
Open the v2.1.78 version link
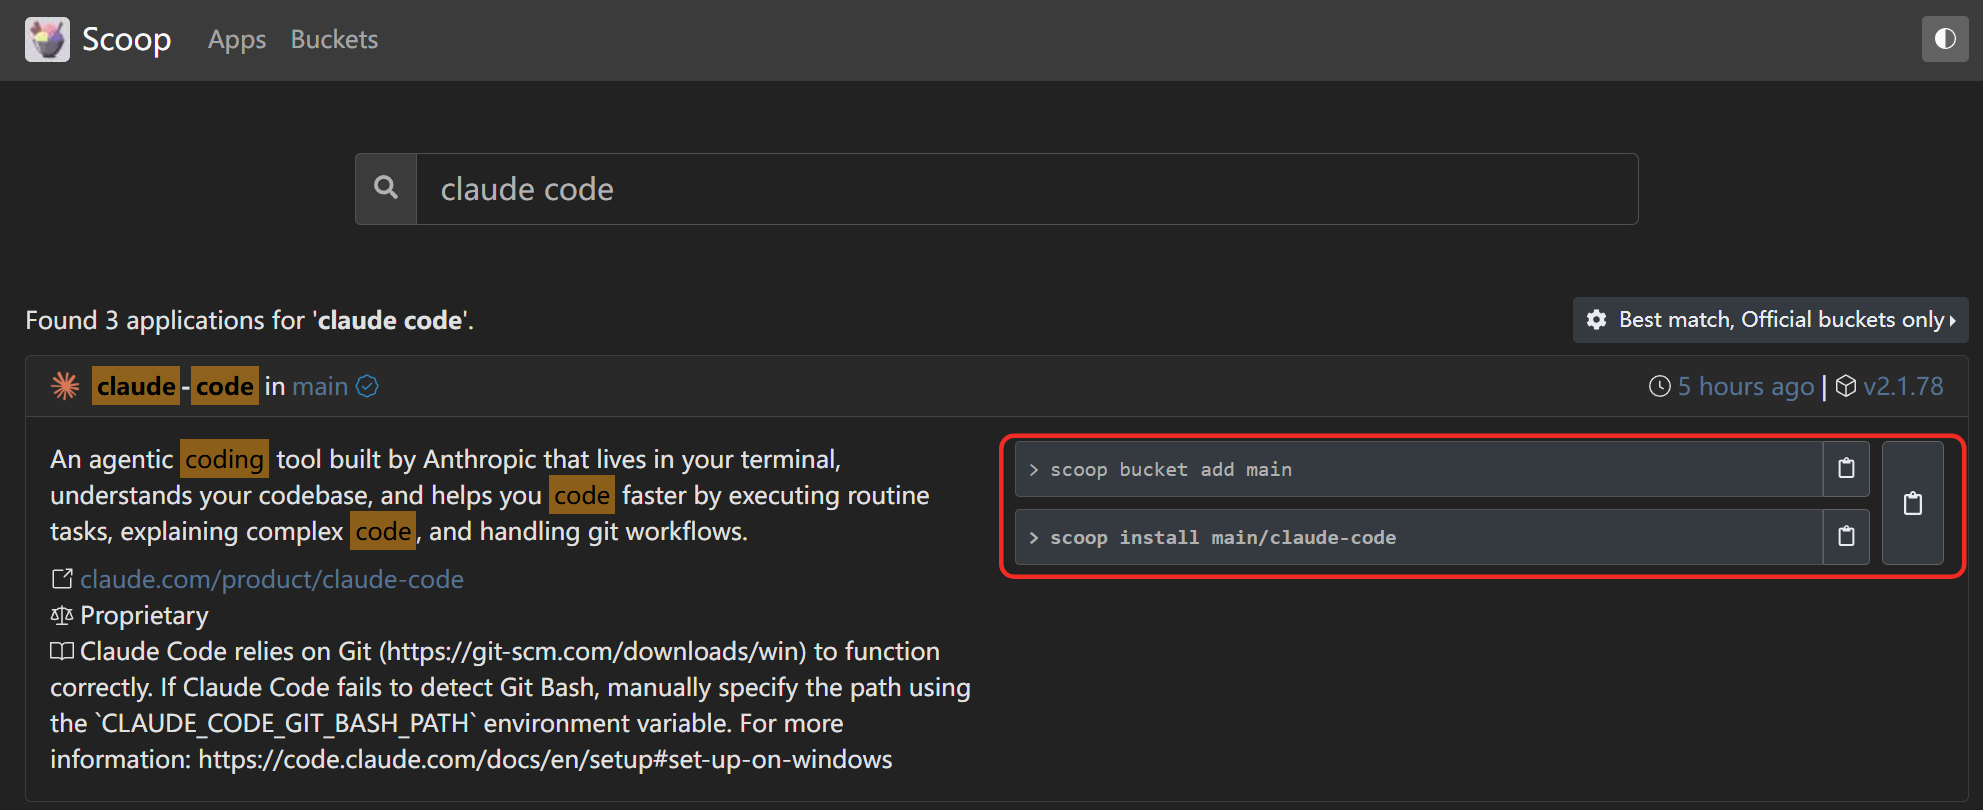(x=1903, y=386)
